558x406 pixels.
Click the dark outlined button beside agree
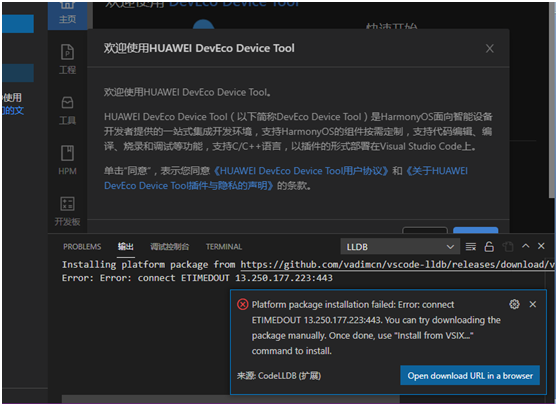point(425,230)
